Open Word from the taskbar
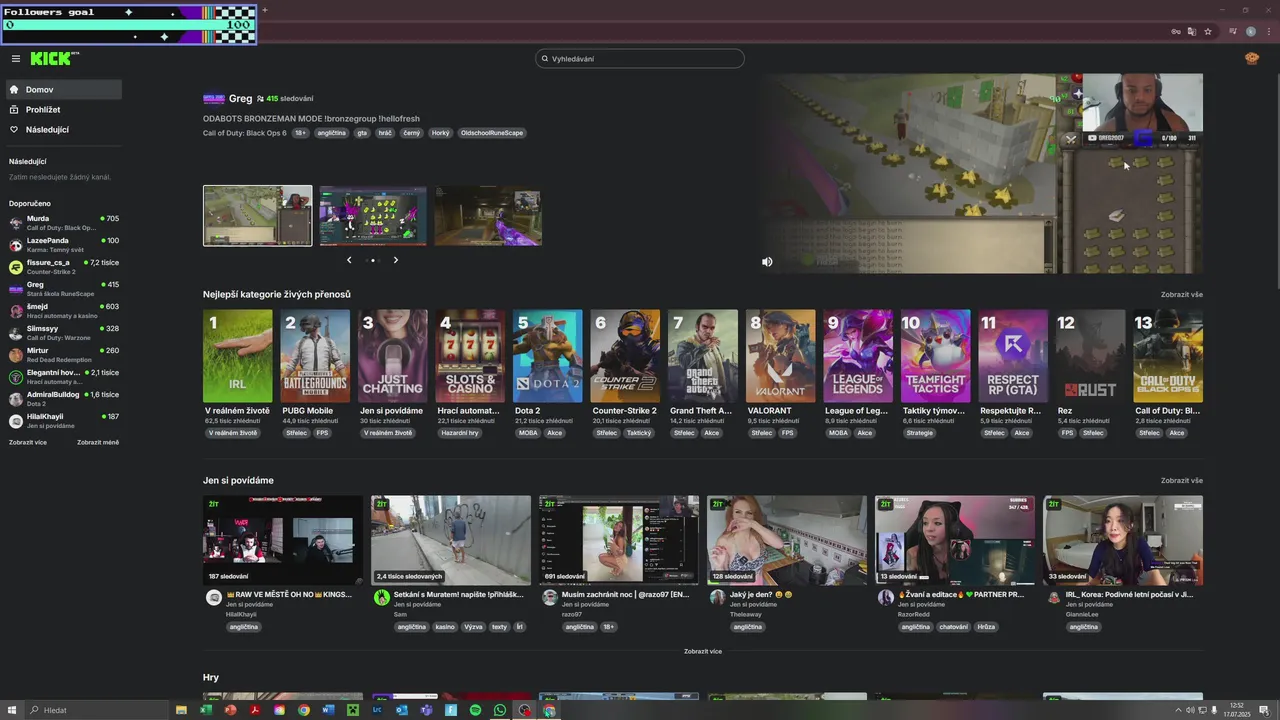 point(328,710)
